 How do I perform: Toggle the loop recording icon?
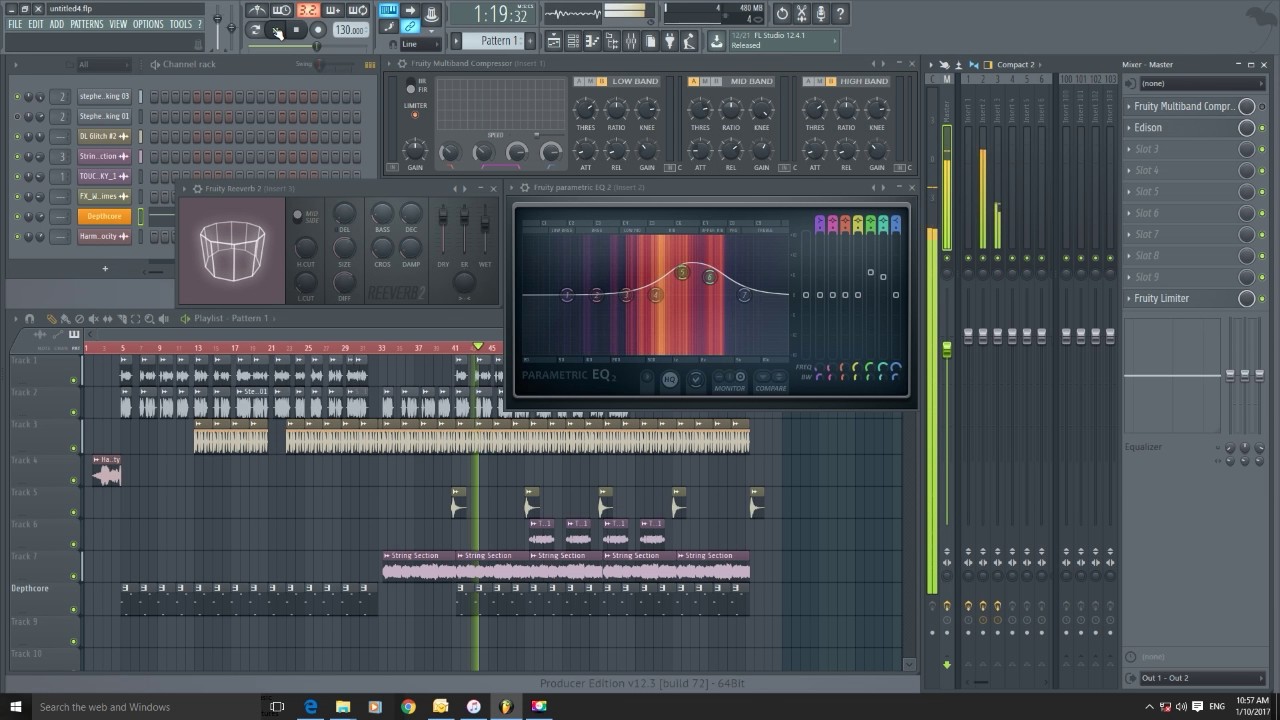click(358, 10)
